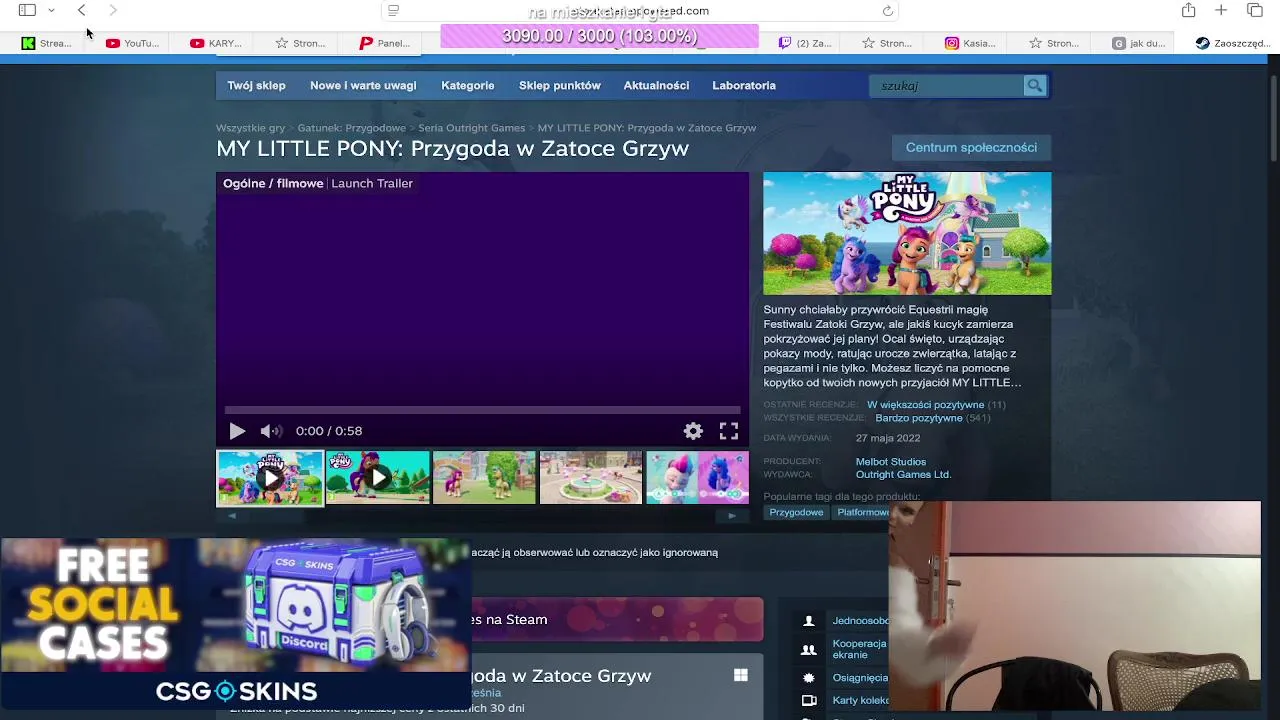Open 'Bardzo pozytywne' all reviews link

tap(919, 418)
